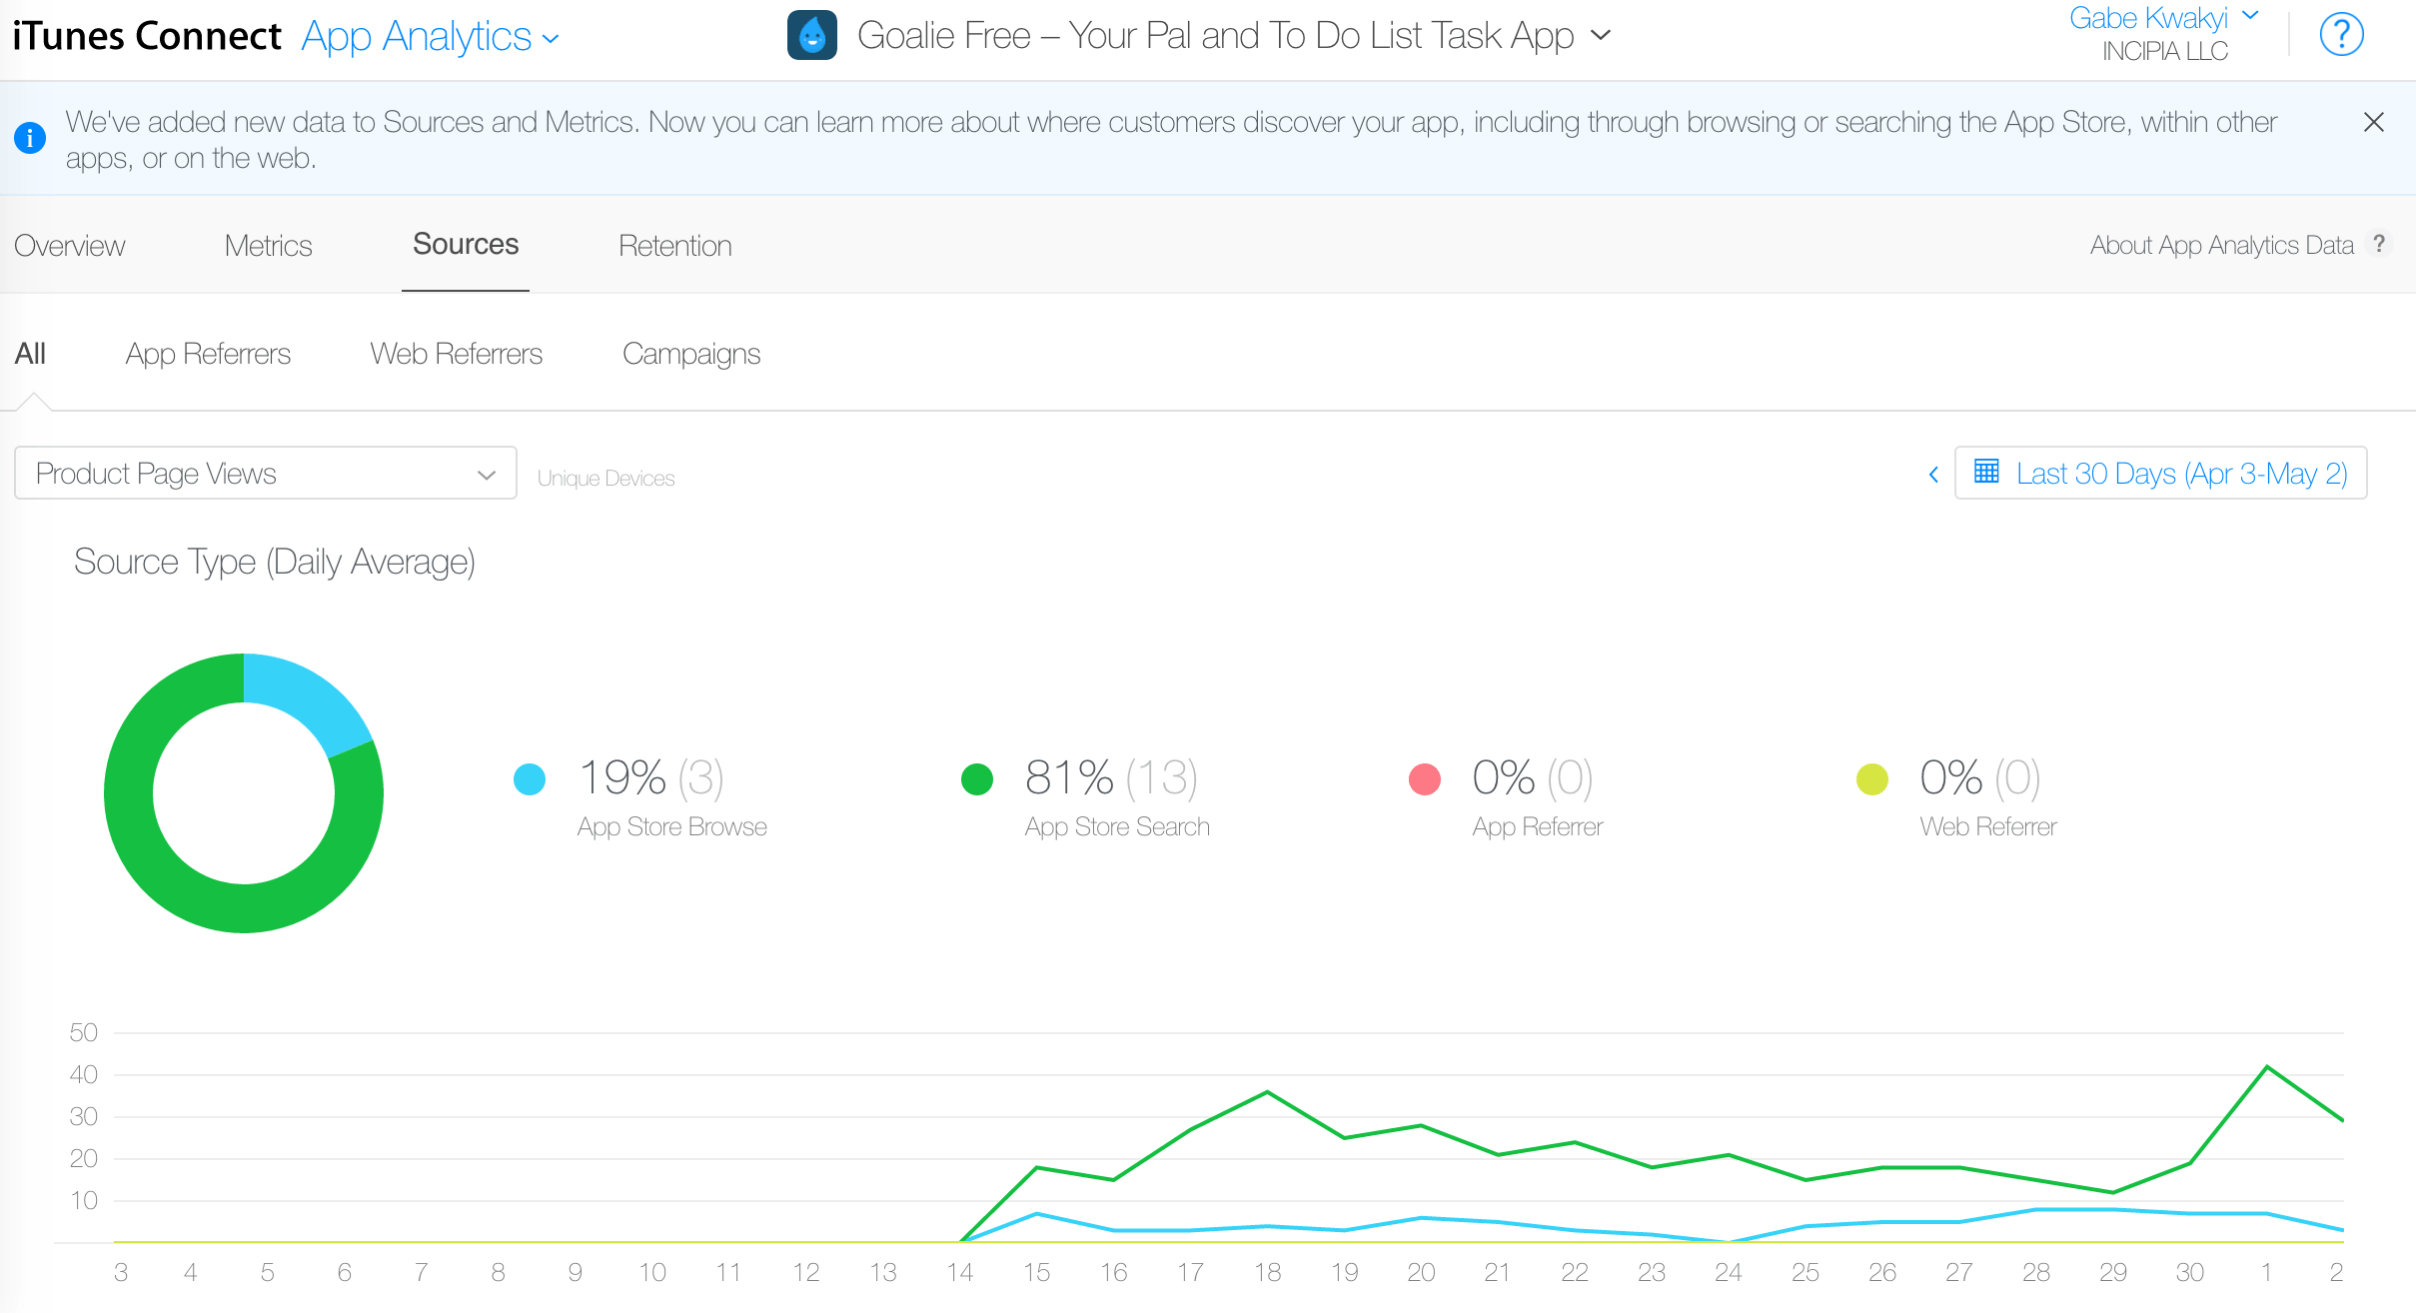Select the Sources tab
2416x1313 pixels.
[465, 244]
